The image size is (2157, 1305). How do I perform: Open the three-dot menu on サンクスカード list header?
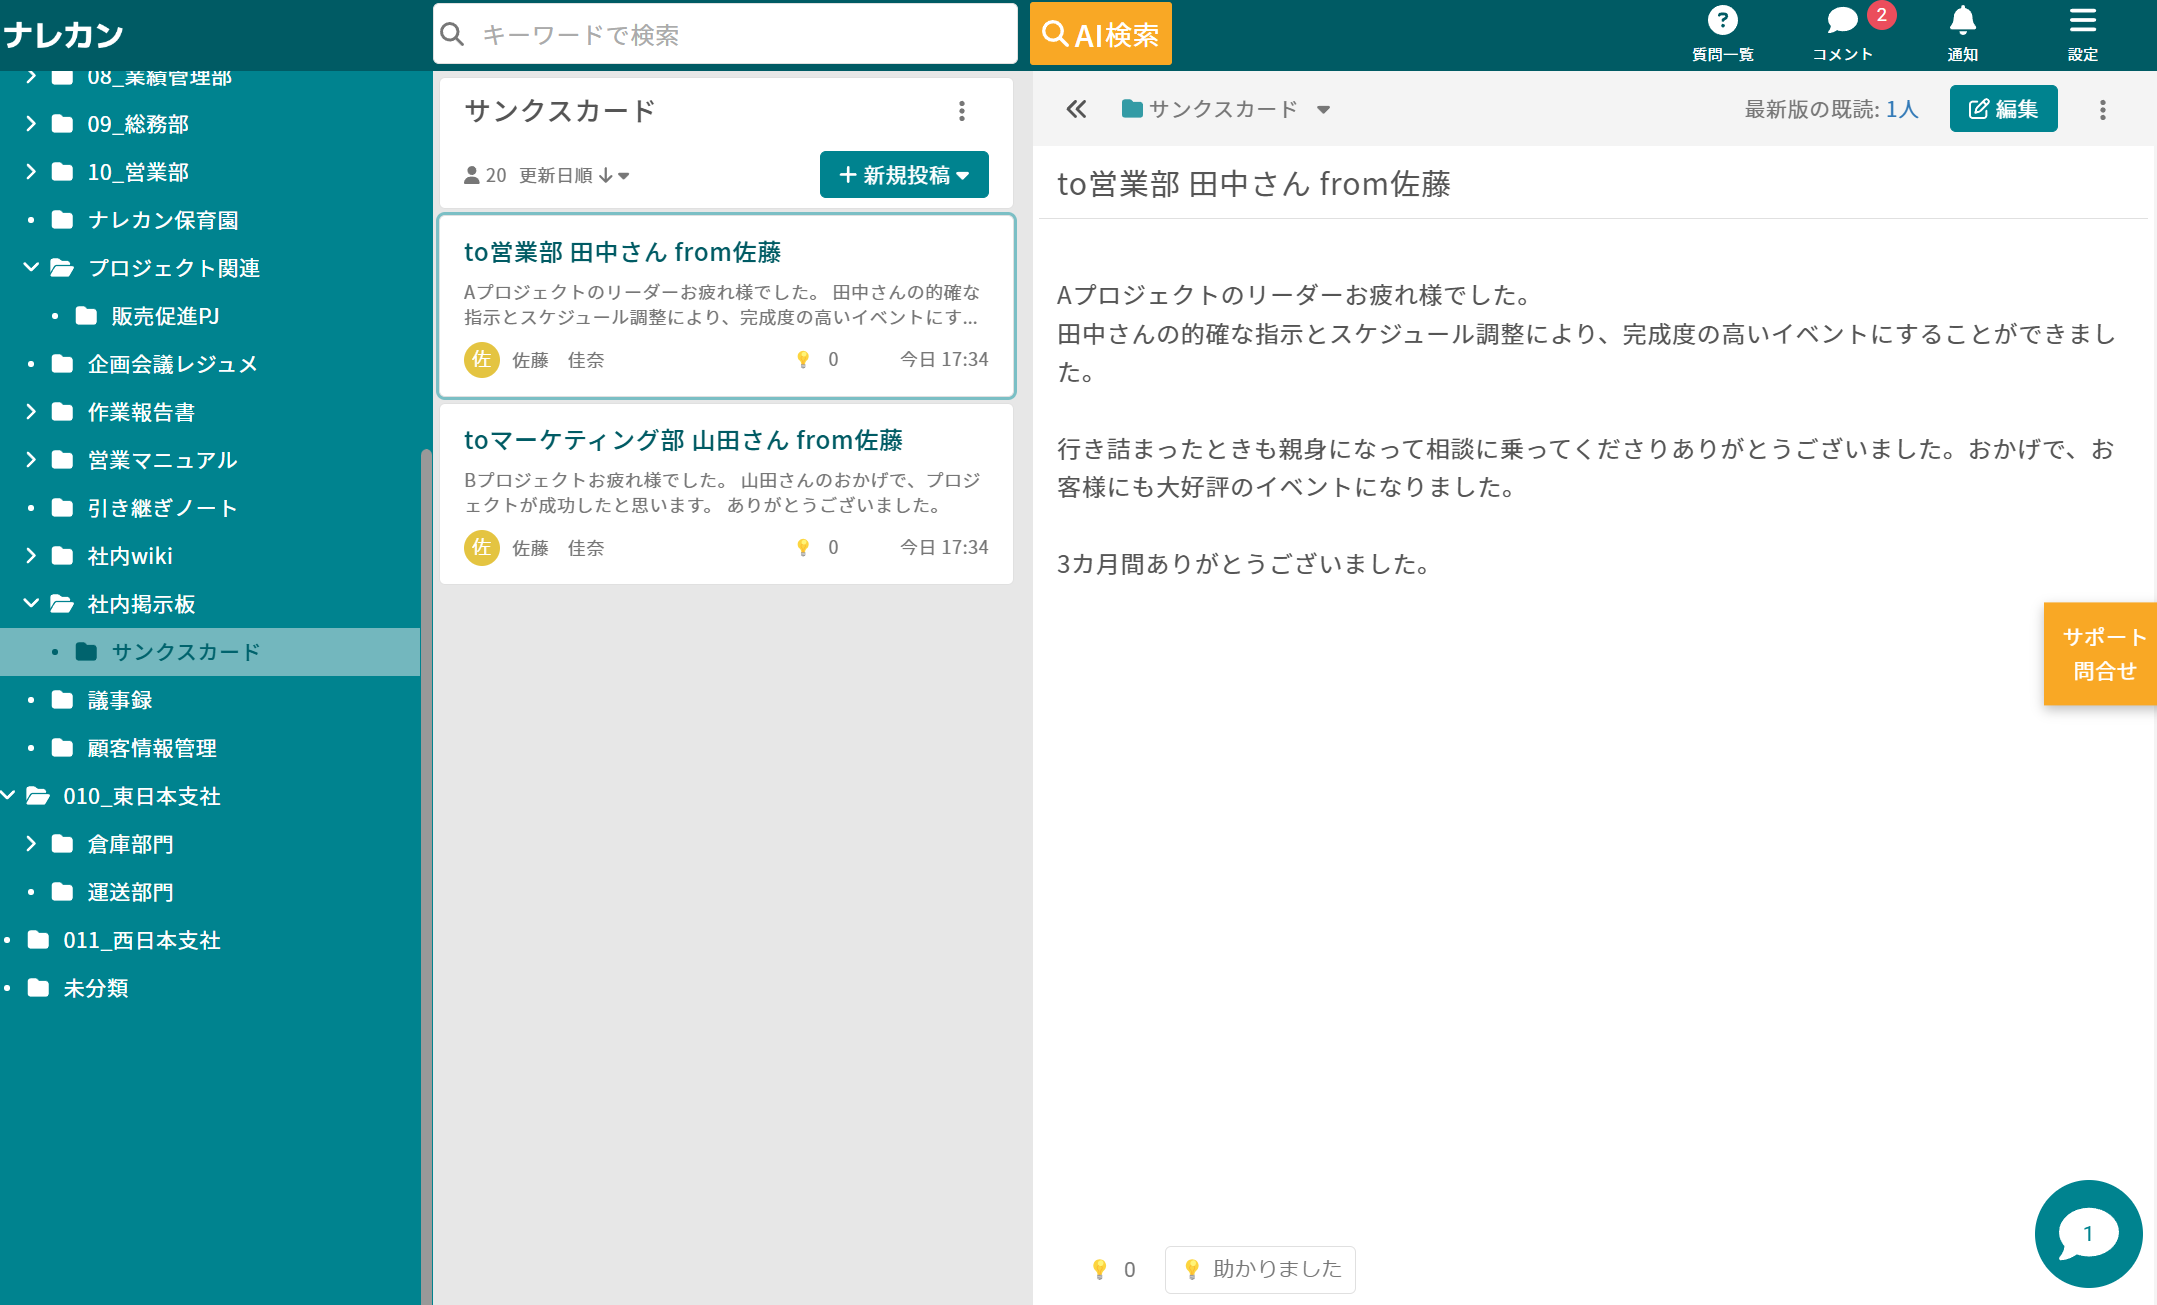(x=961, y=111)
